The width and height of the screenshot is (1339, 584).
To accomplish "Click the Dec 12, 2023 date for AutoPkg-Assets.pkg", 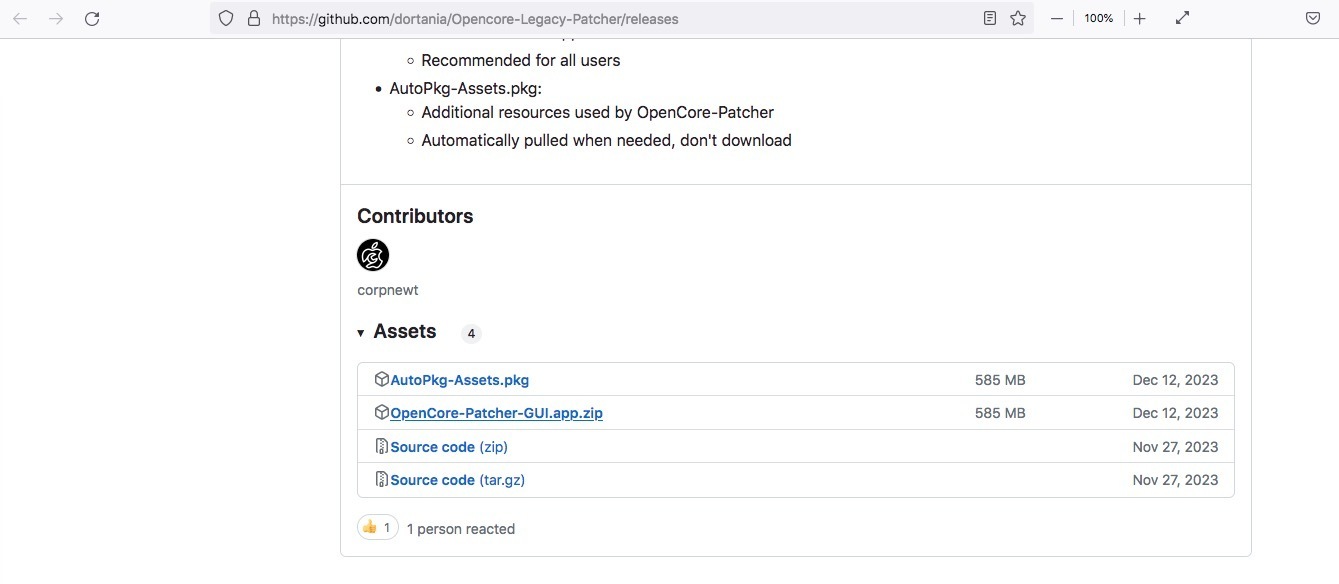I will [x=1176, y=380].
